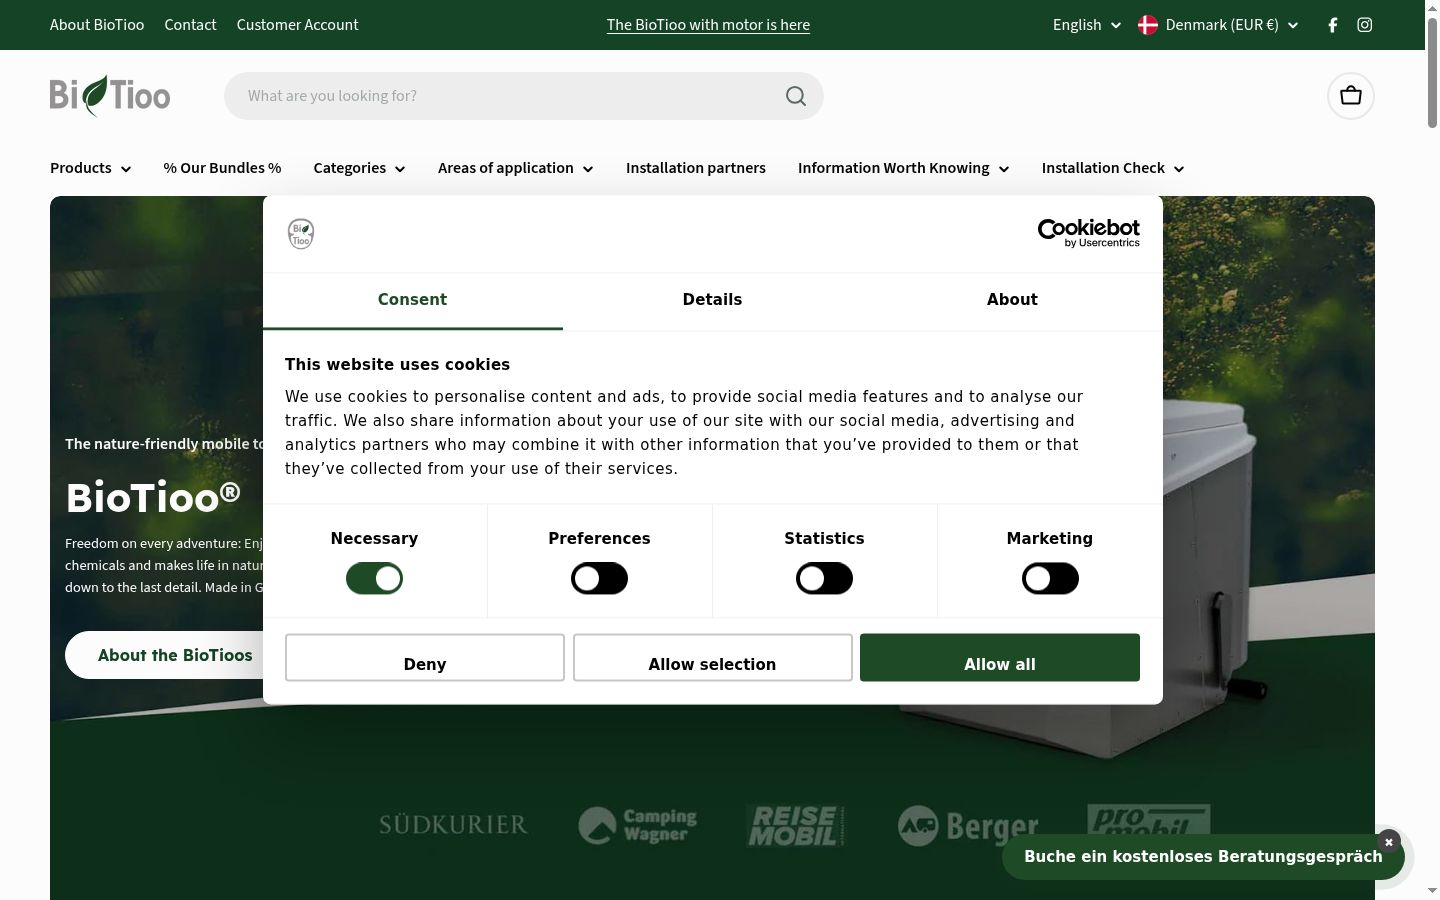Open Customer Account link
Viewport: 1440px width, 900px height.
(x=297, y=25)
